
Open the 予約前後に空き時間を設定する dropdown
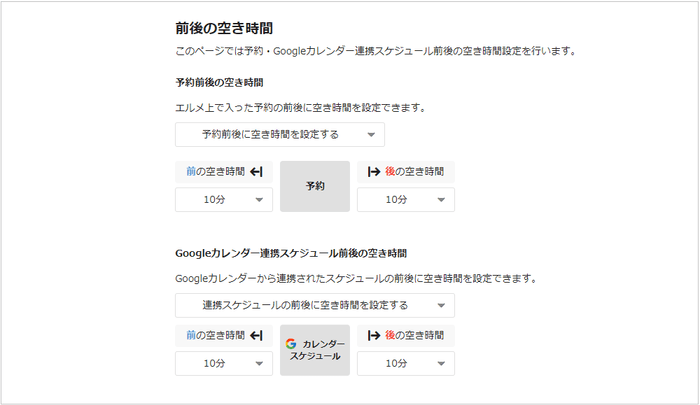tap(279, 135)
